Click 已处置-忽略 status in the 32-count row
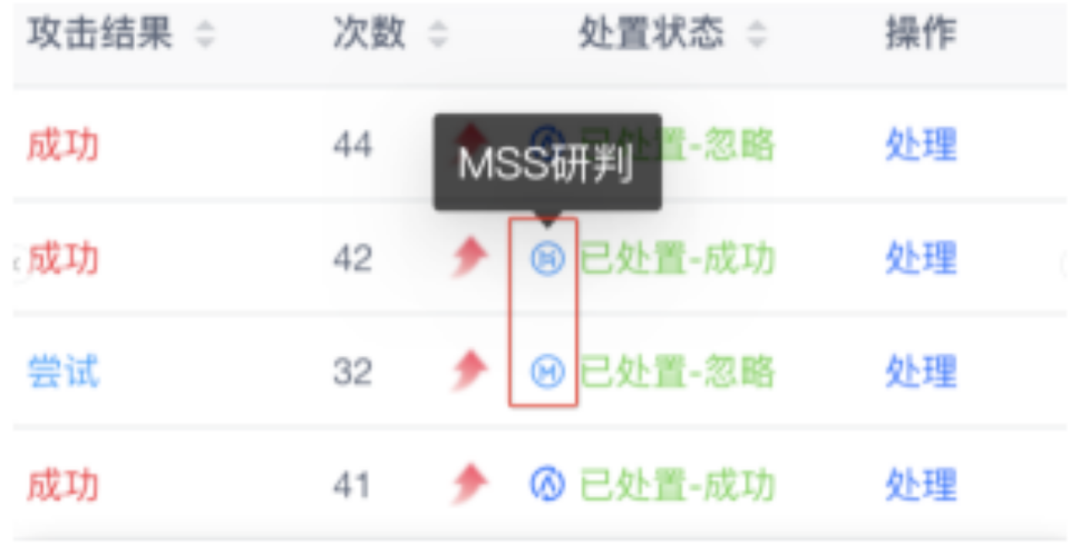Image resolution: width=1080 pixels, height=544 pixels. pyautogui.click(x=677, y=371)
